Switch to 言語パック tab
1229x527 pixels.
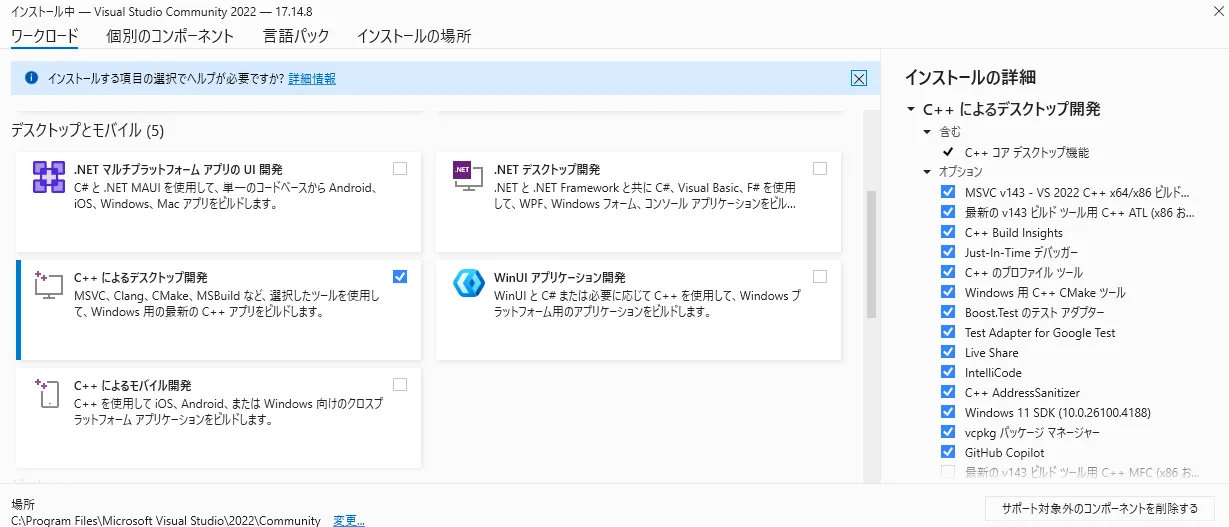pos(296,36)
